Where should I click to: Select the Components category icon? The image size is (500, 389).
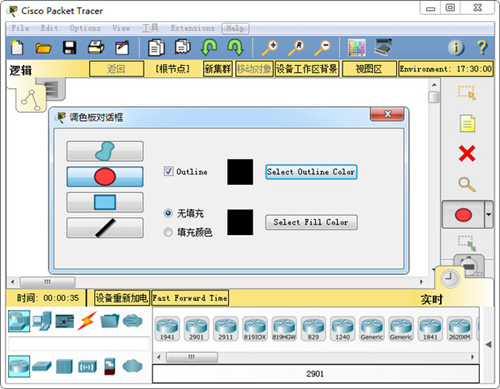(x=65, y=321)
